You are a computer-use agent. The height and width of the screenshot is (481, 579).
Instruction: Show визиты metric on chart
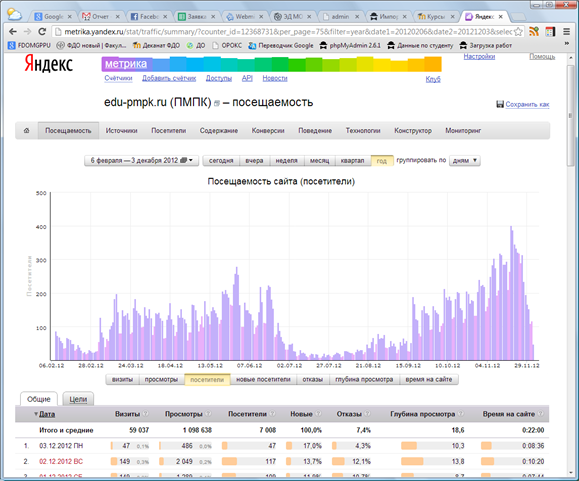coord(122,379)
